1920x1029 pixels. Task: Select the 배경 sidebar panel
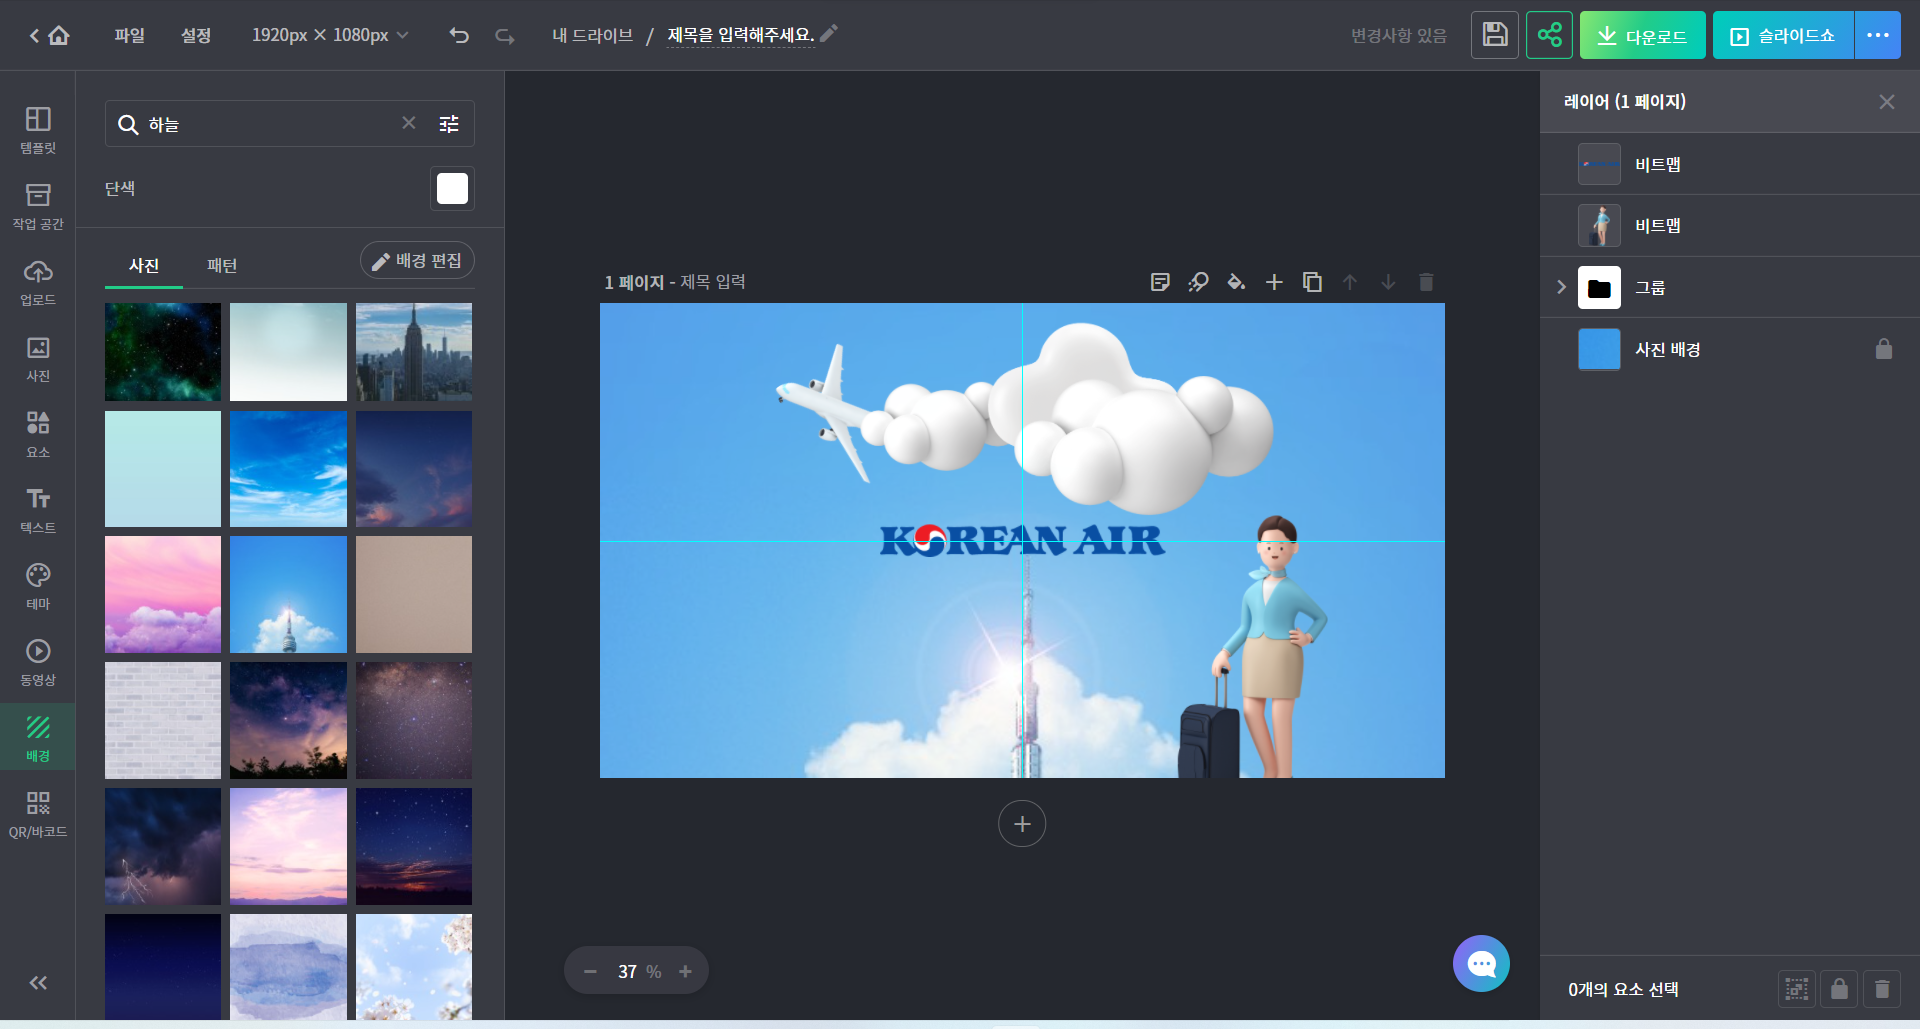(x=38, y=738)
